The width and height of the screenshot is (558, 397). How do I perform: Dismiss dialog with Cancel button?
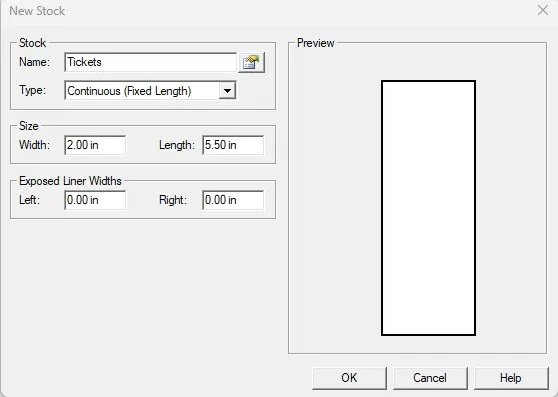tap(430, 378)
